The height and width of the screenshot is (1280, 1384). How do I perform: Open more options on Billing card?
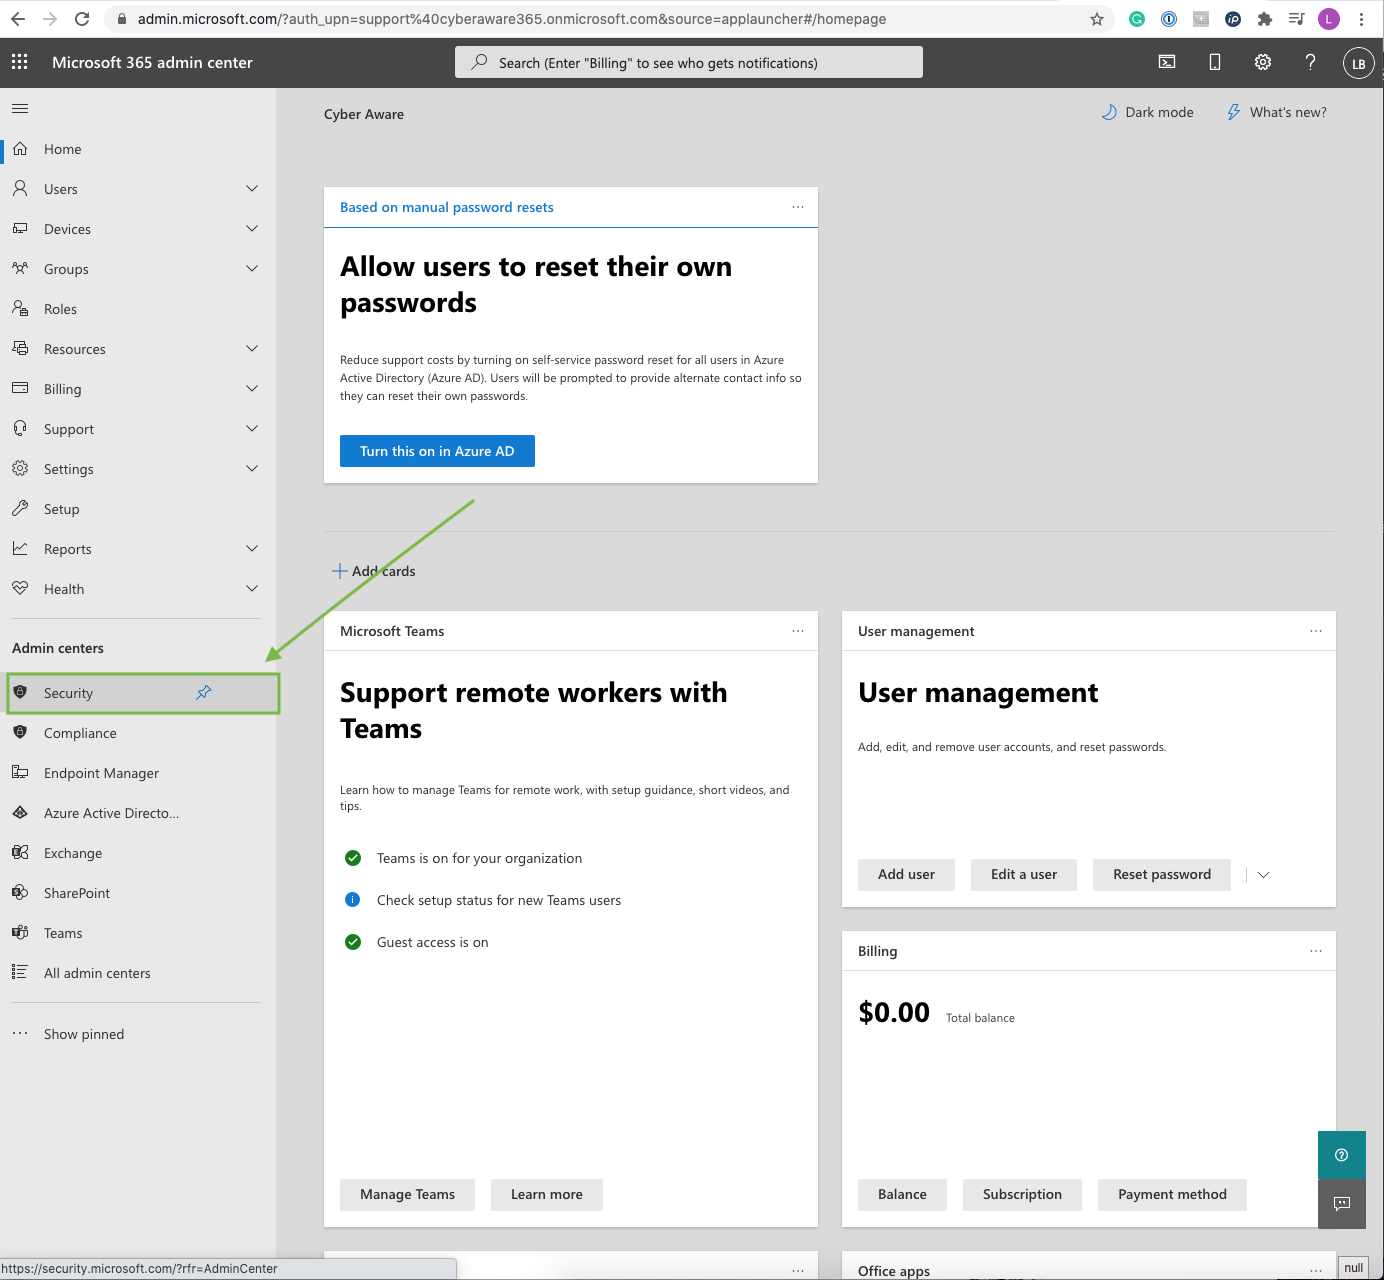(1316, 951)
